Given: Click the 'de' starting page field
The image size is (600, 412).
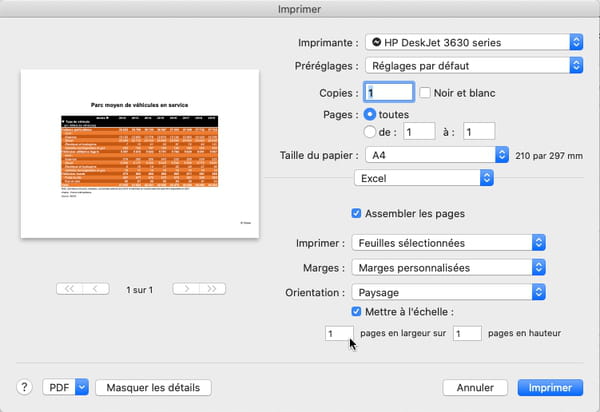Looking at the screenshot, I should [419, 132].
